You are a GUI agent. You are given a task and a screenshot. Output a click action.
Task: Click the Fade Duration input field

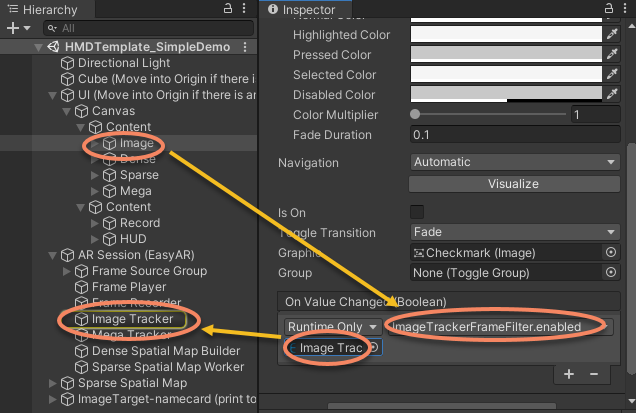514,135
